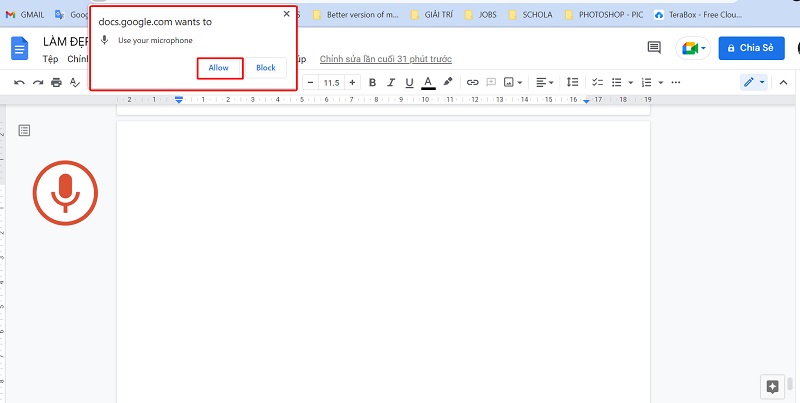800x403 pixels.
Task: Open line and paragraph spacing
Action: (x=572, y=82)
